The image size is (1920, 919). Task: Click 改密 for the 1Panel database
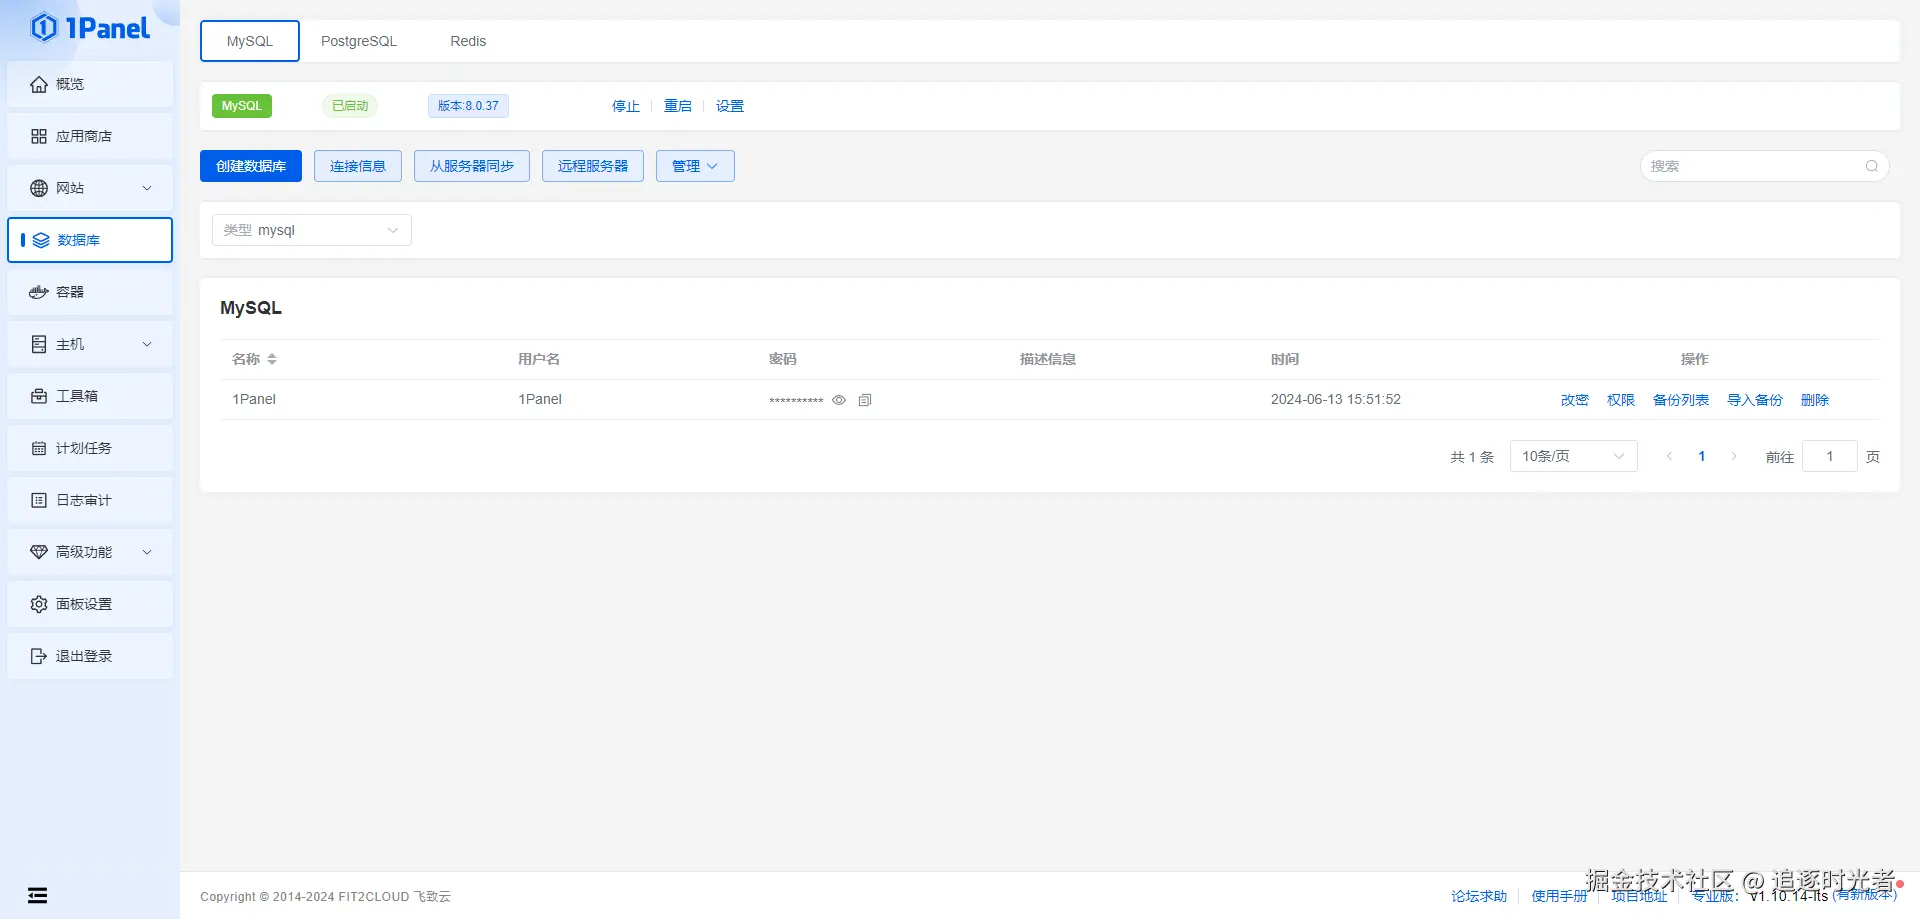[1575, 400]
